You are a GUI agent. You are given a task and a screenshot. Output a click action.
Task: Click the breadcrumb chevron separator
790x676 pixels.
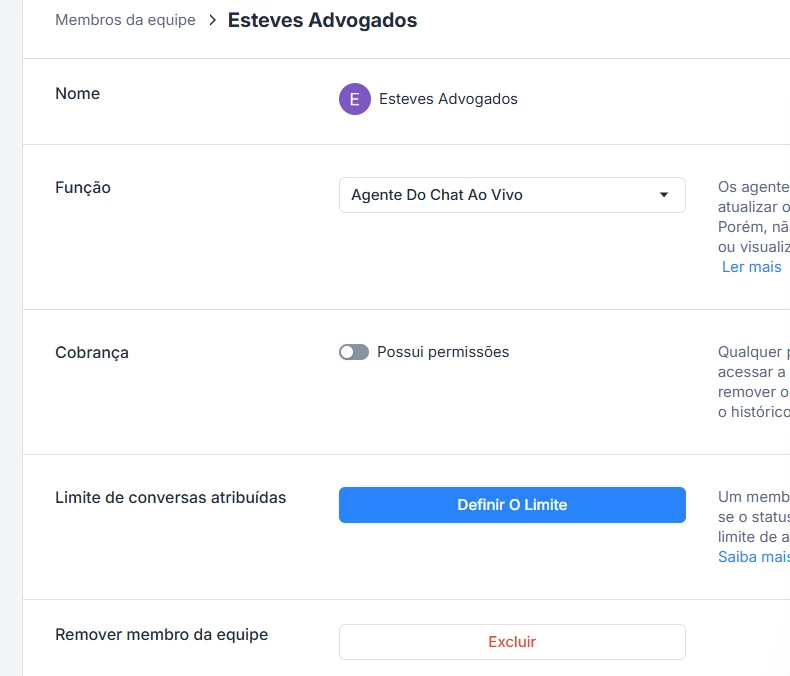(x=212, y=20)
